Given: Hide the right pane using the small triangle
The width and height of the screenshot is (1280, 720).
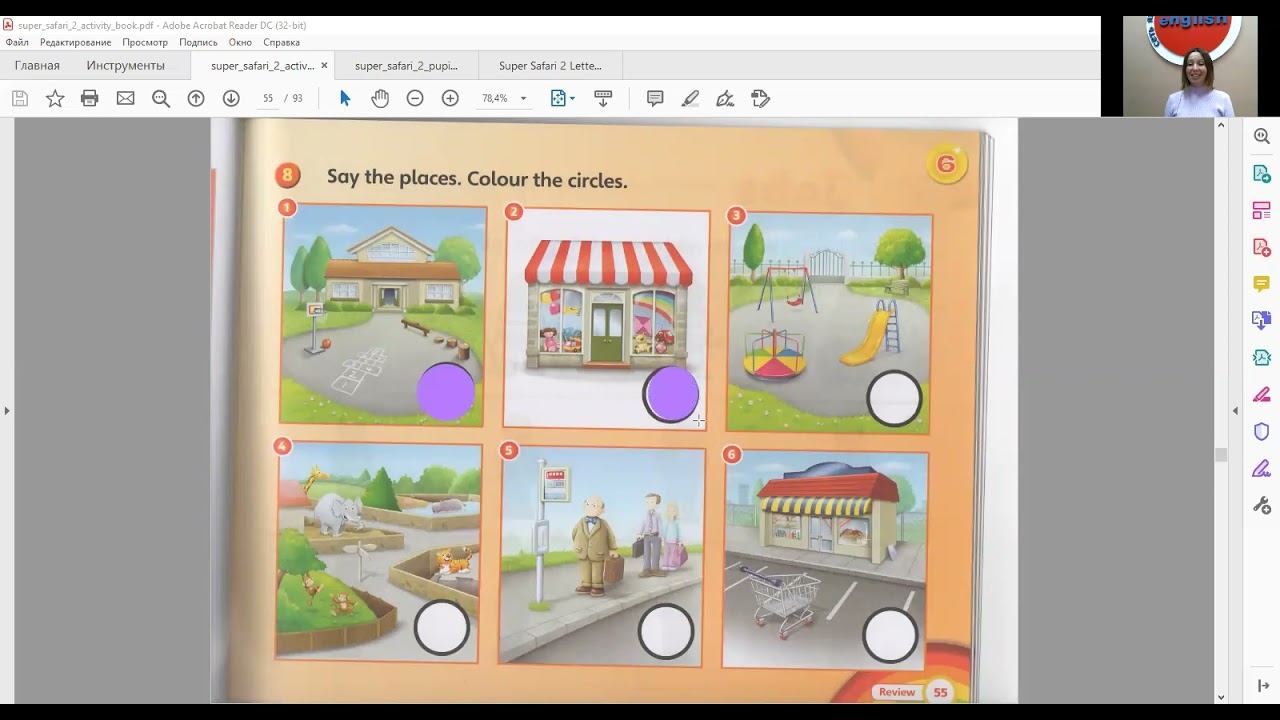Looking at the screenshot, I should pyautogui.click(x=1235, y=411).
